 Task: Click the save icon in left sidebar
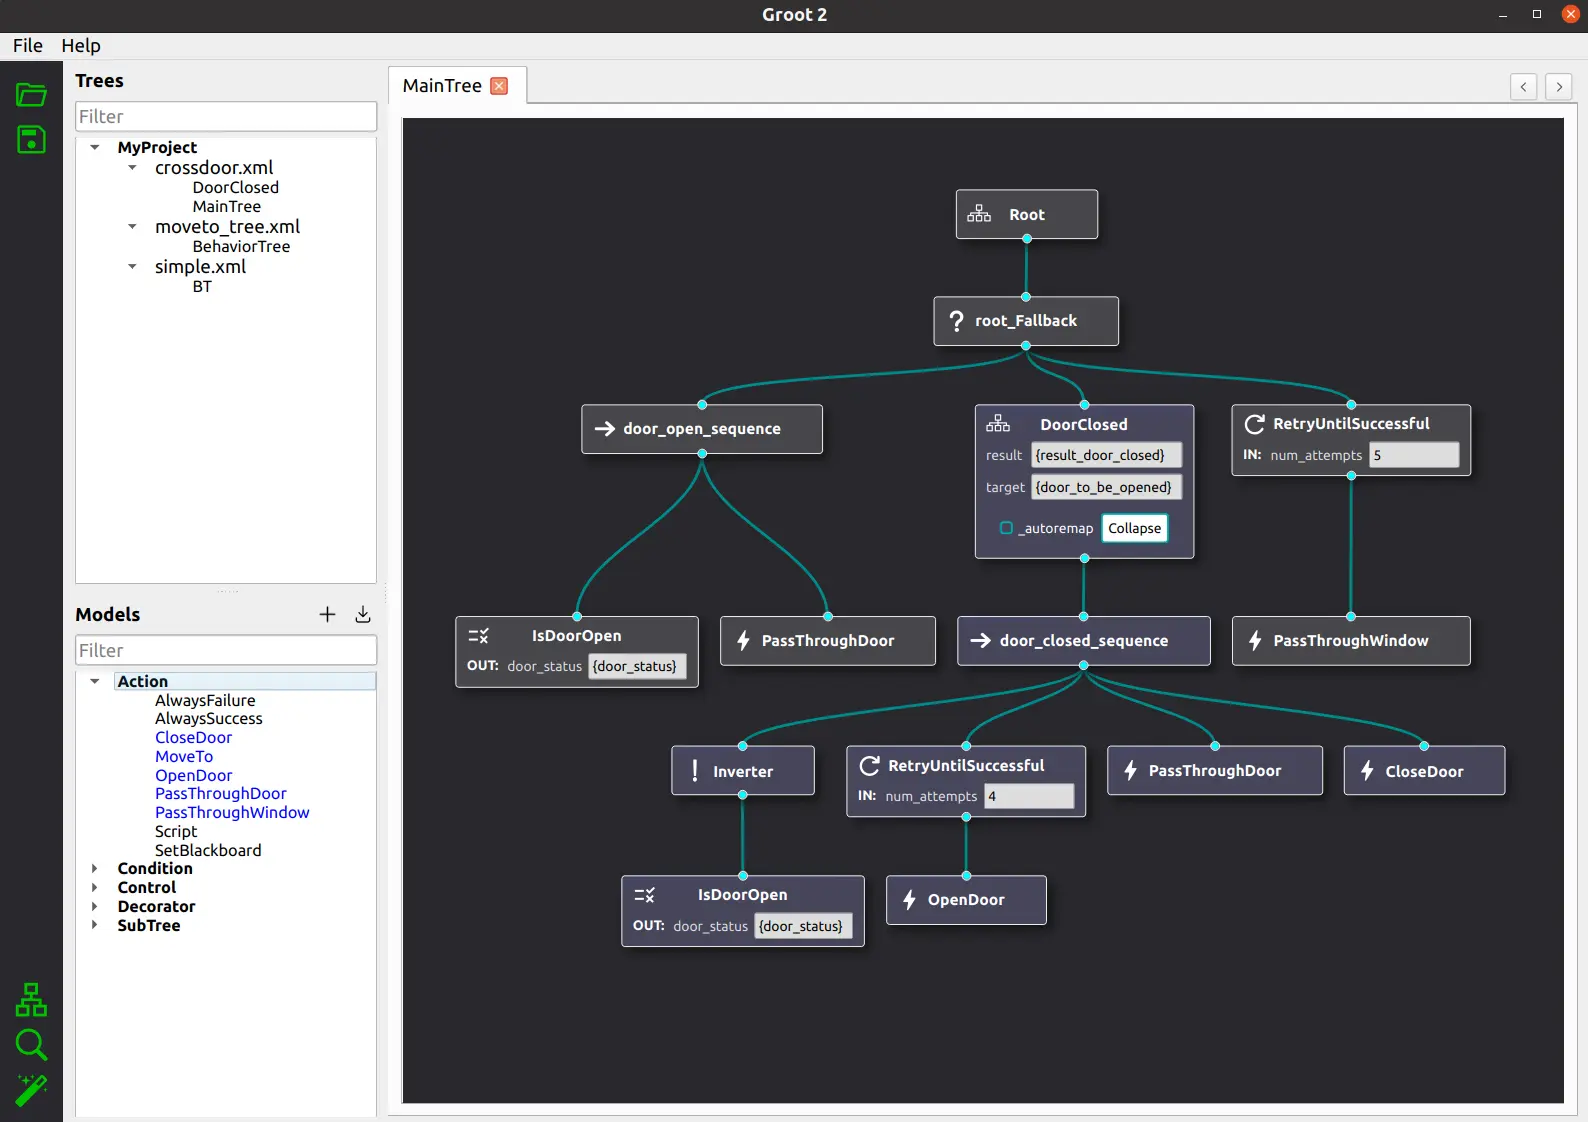(x=31, y=140)
